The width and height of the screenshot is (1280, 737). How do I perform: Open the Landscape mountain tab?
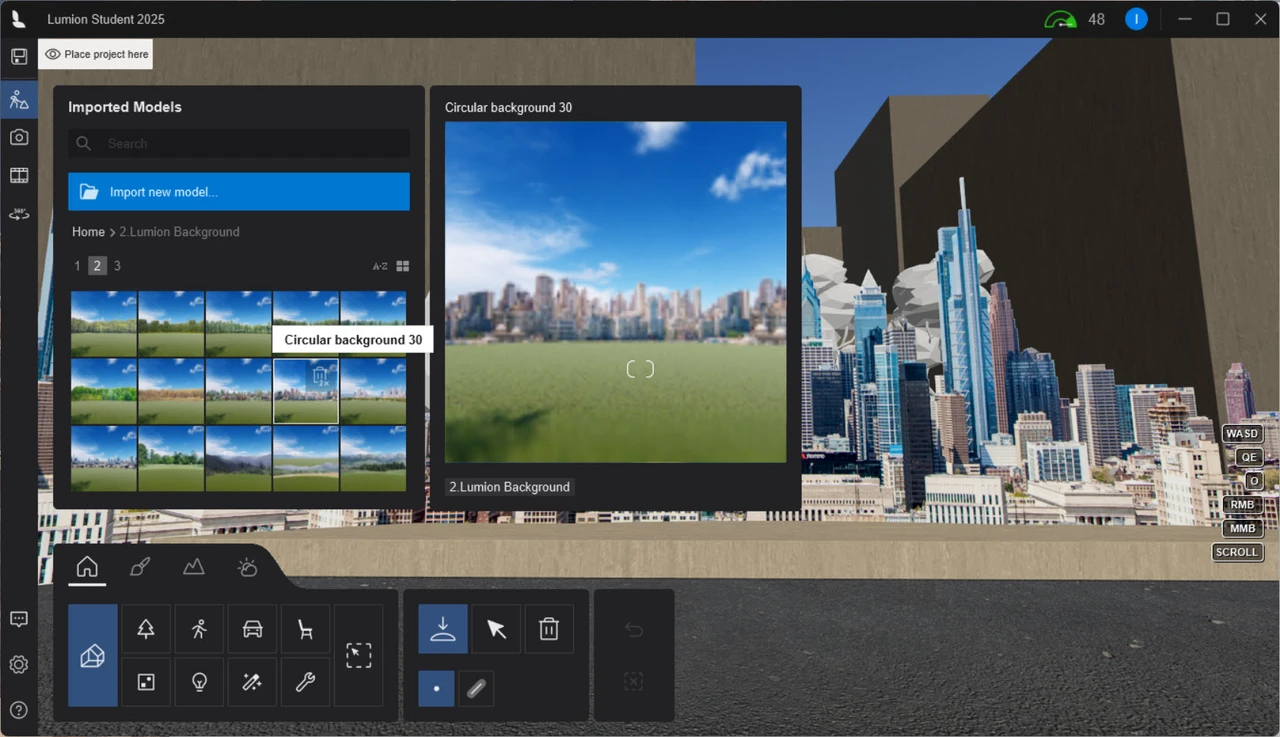click(193, 567)
